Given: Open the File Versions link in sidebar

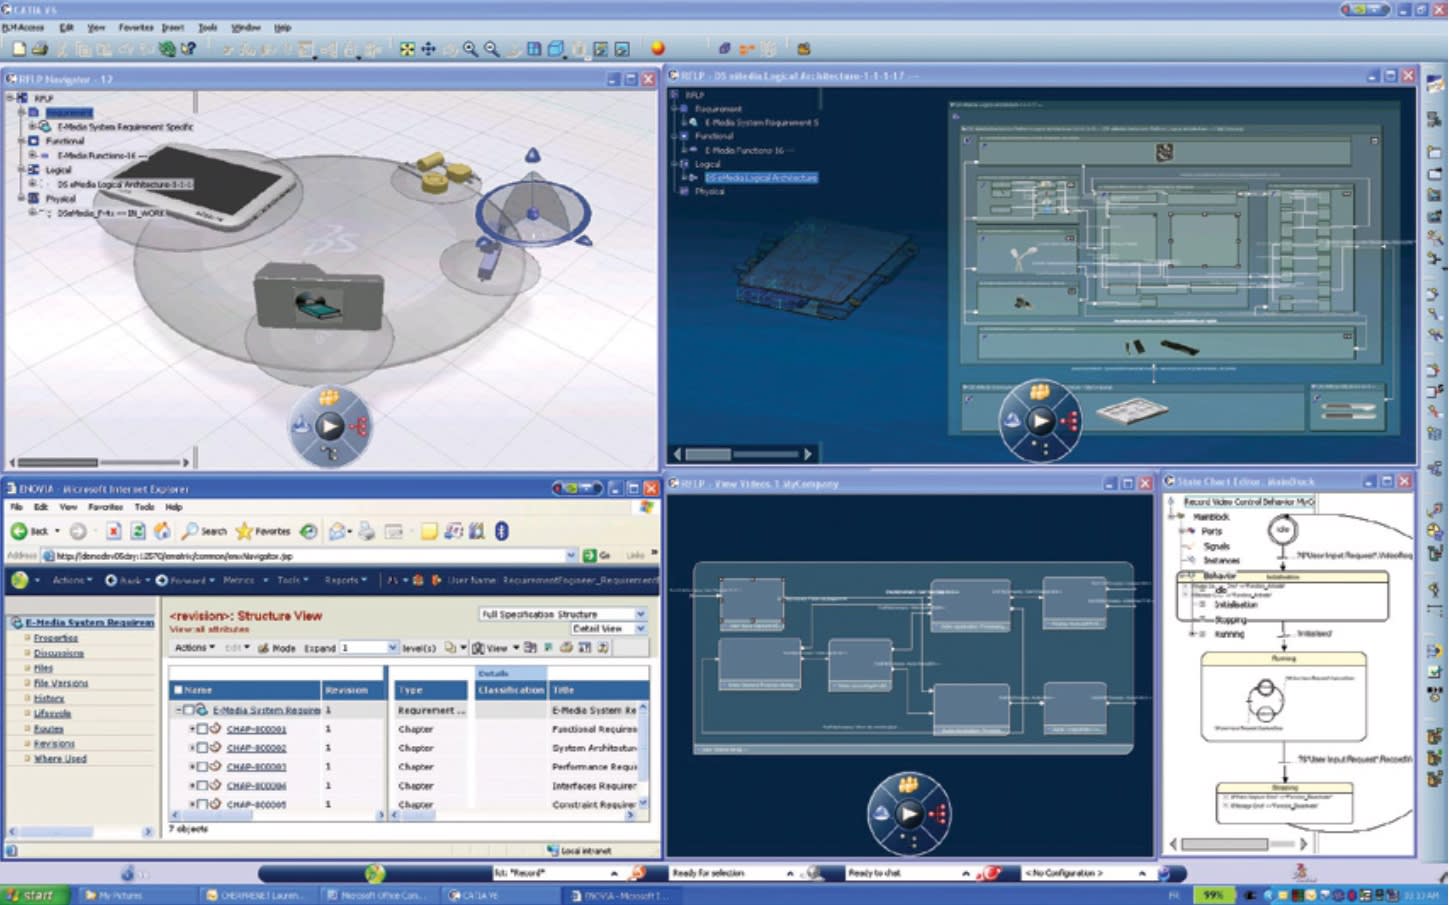Looking at the screenshot, I should (61, 683).
